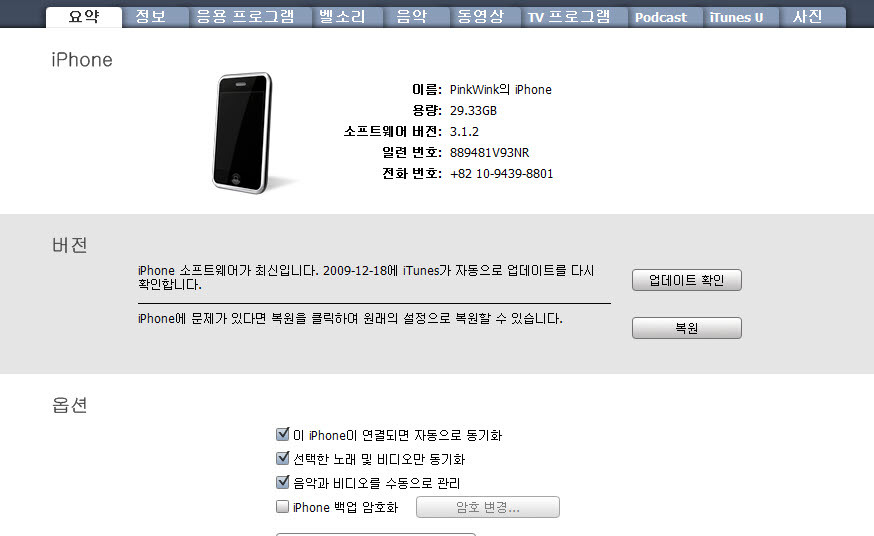This screenshot has height=536, width=874.
Task: Disable 음악과 비디오를 수동으로 관리 checkbox
Action: [x=283, y=482]
